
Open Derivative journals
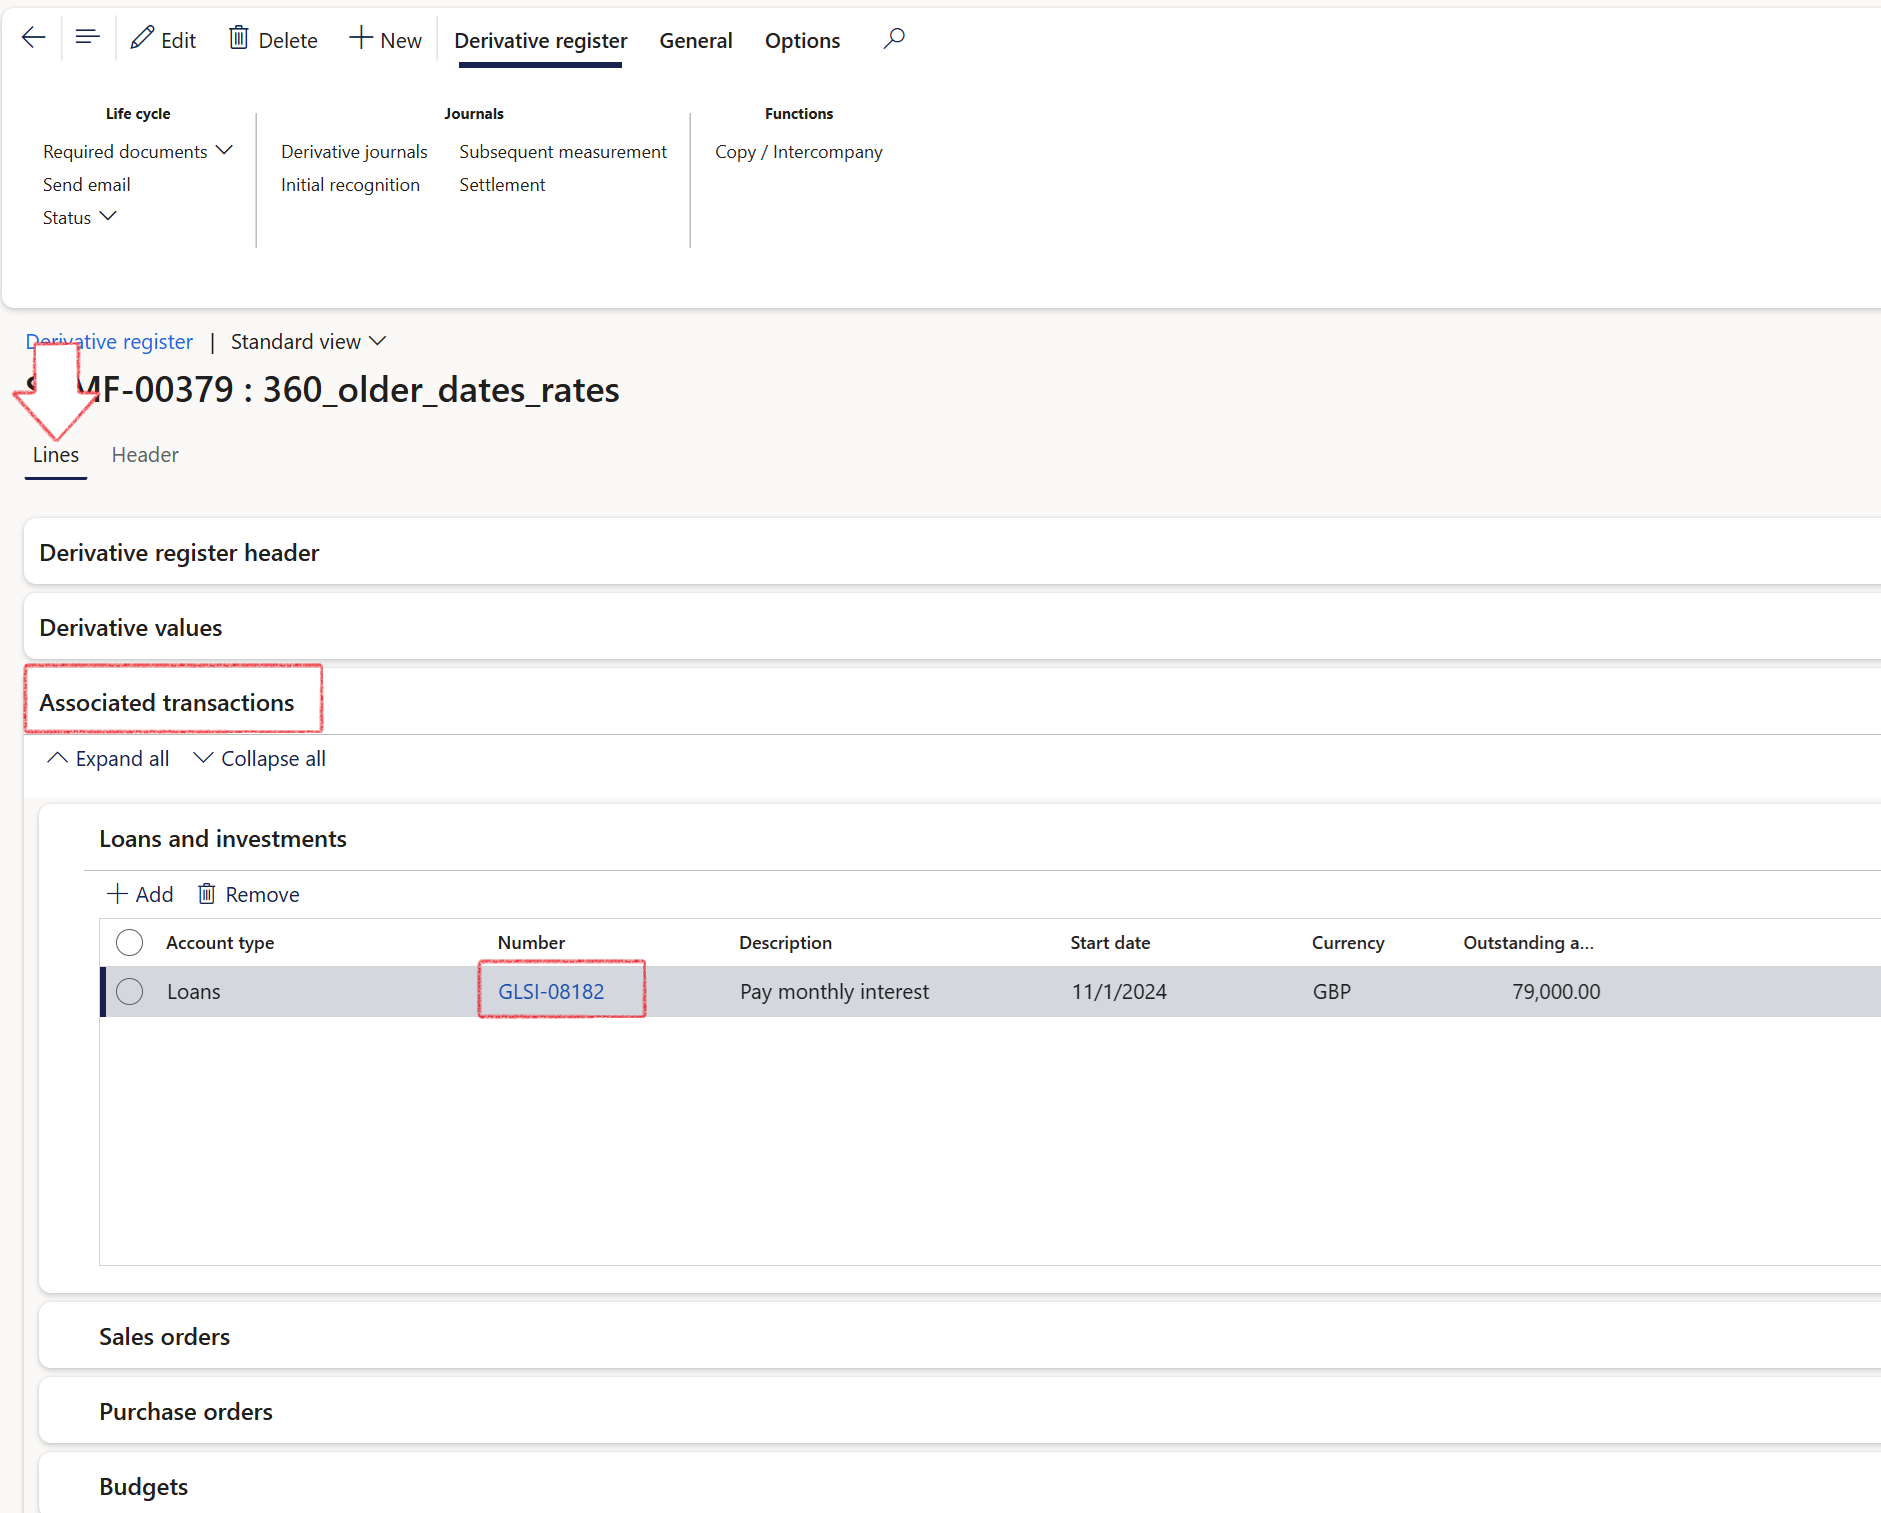[354, 151]
